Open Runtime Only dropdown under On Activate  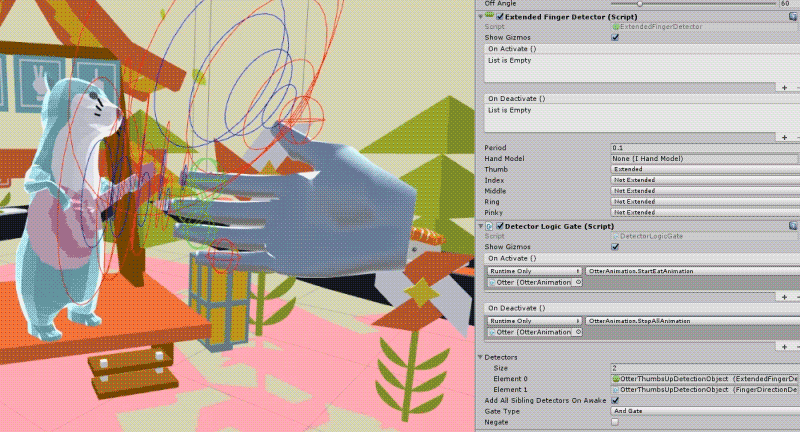[x=534, y=271]
